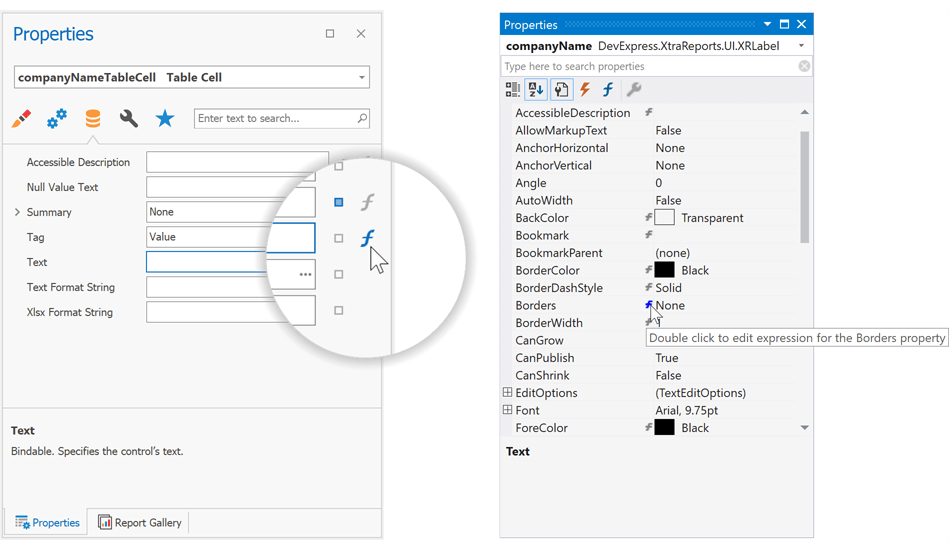Image resolution: width=949 pixels, height=550 pixels.
Task: Click the BackColor Transparent color swatch
Action: click(x=664, y=218)
